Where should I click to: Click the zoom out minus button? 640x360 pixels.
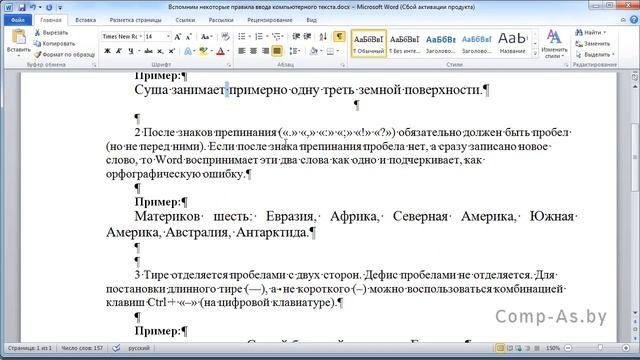point(568,348)
